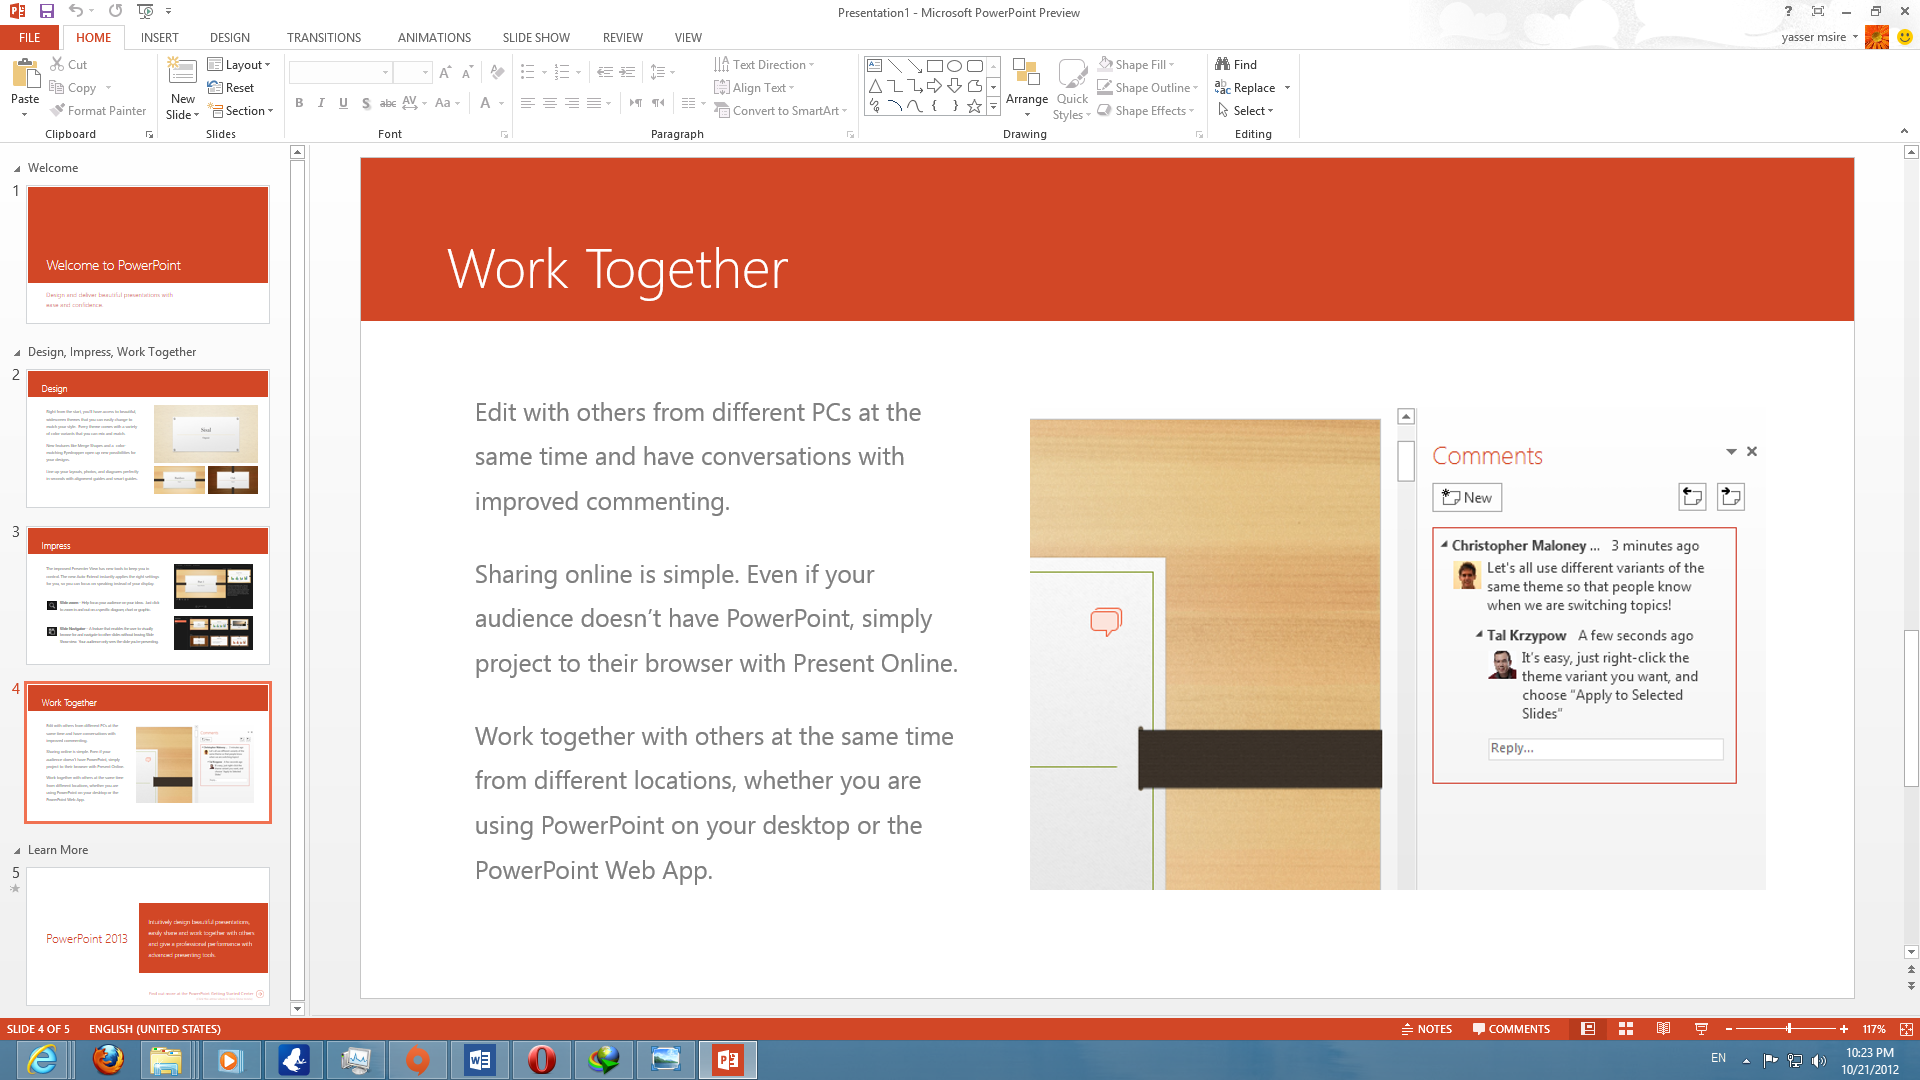Click the zoom slider handle
Viewport: 1920px width, 1080px height.
tap(1789, 1028)
